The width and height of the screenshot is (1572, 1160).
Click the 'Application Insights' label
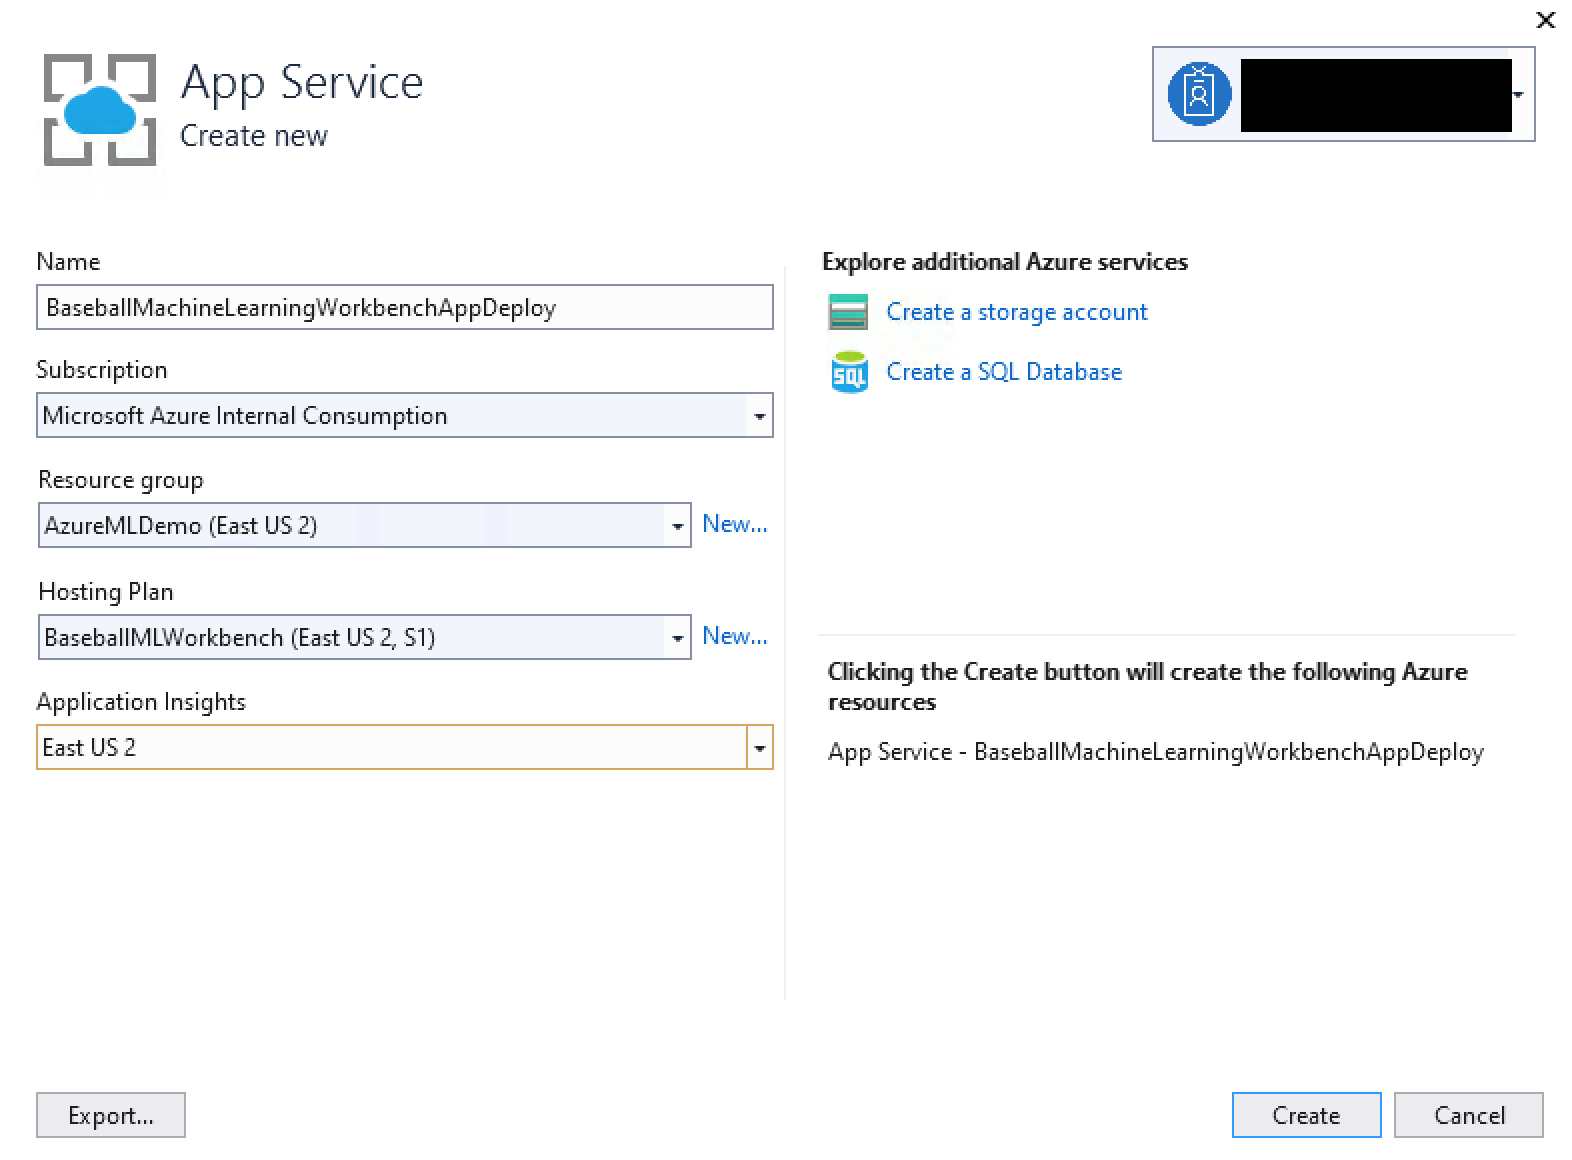coord(141,702)
